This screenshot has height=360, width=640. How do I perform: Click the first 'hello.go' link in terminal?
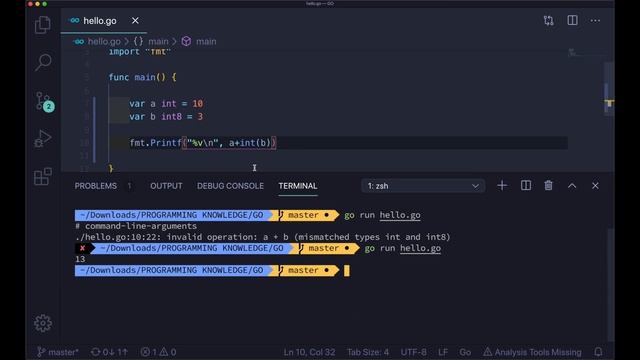click(x=400, y=215)
